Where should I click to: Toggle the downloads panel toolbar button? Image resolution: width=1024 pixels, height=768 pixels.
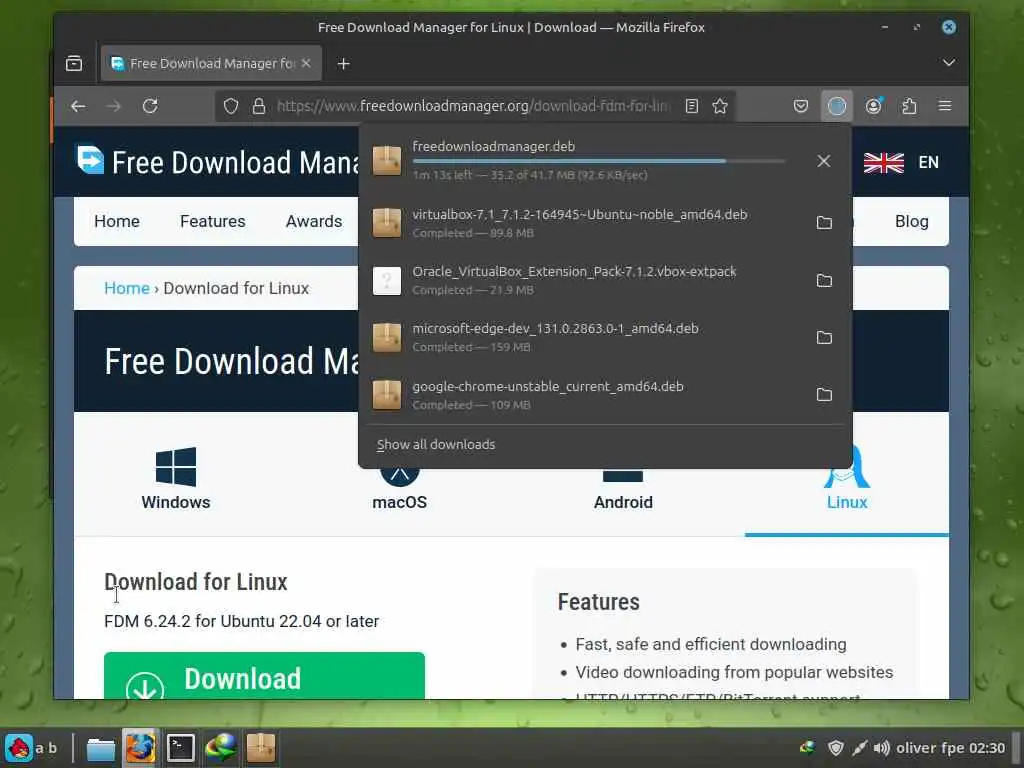coord(837,106)
